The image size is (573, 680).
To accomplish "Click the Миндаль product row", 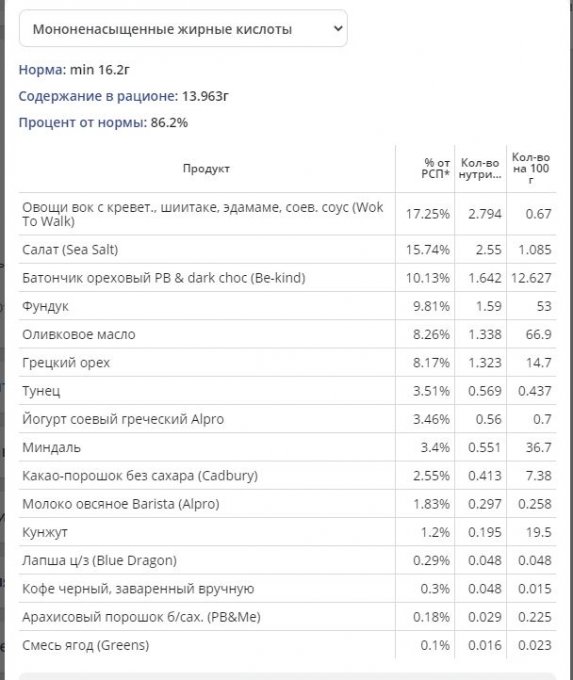I will pos(287,447).
